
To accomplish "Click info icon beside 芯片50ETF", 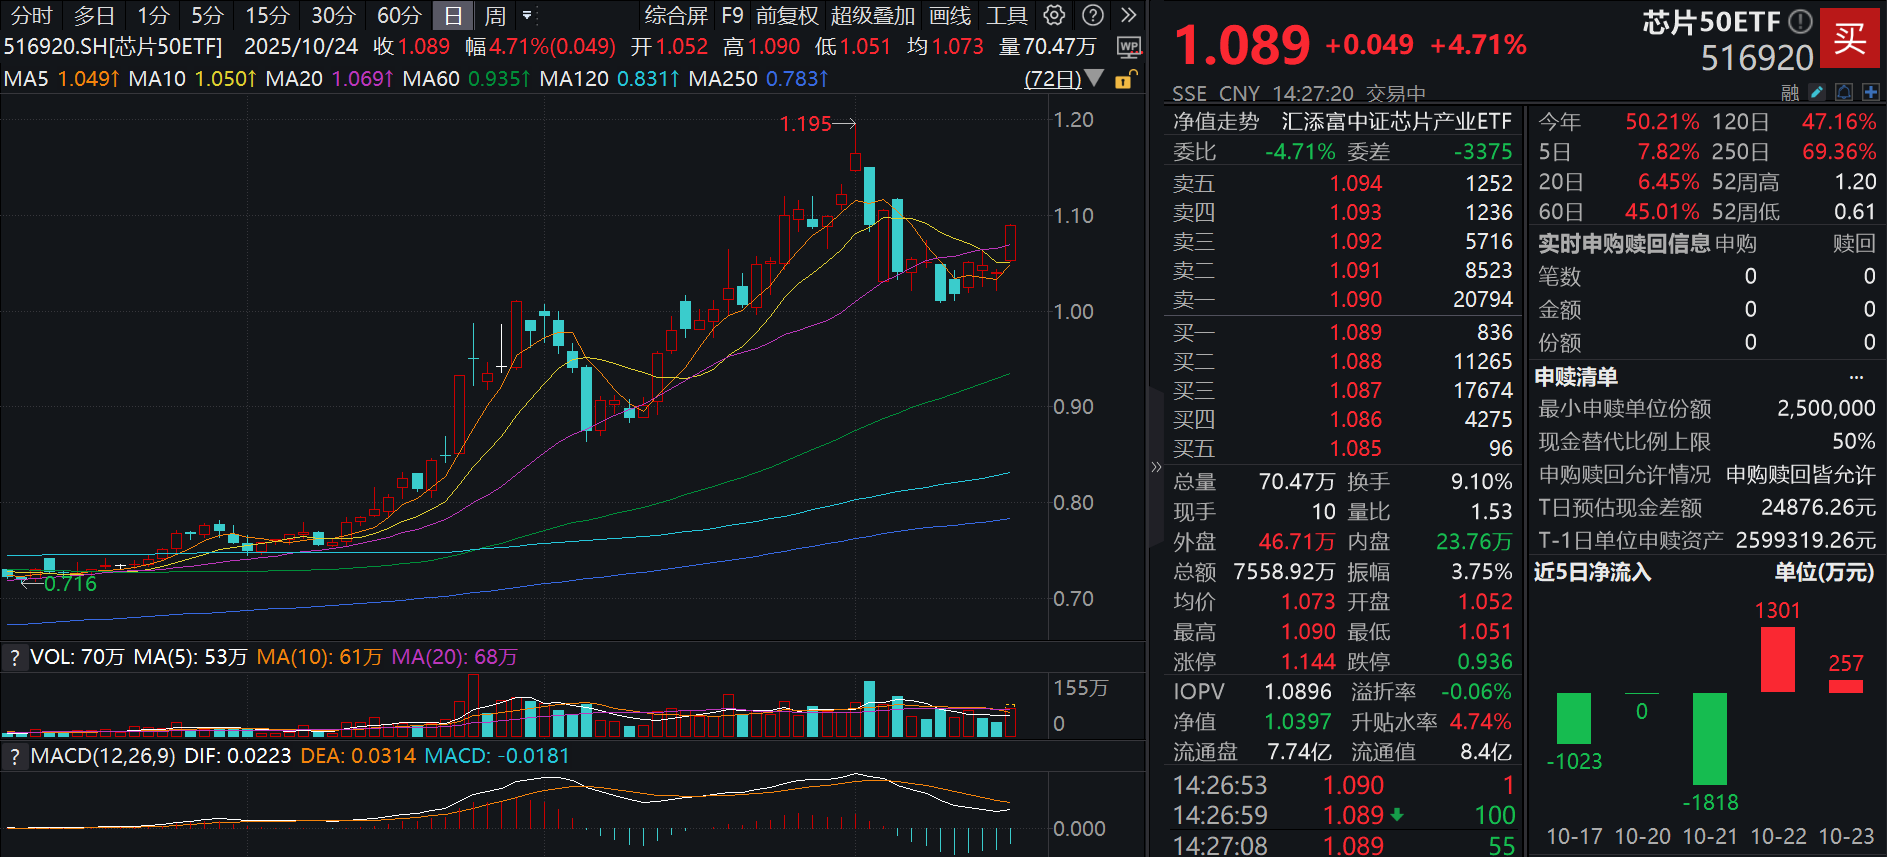I will (x=1800, y=21).
